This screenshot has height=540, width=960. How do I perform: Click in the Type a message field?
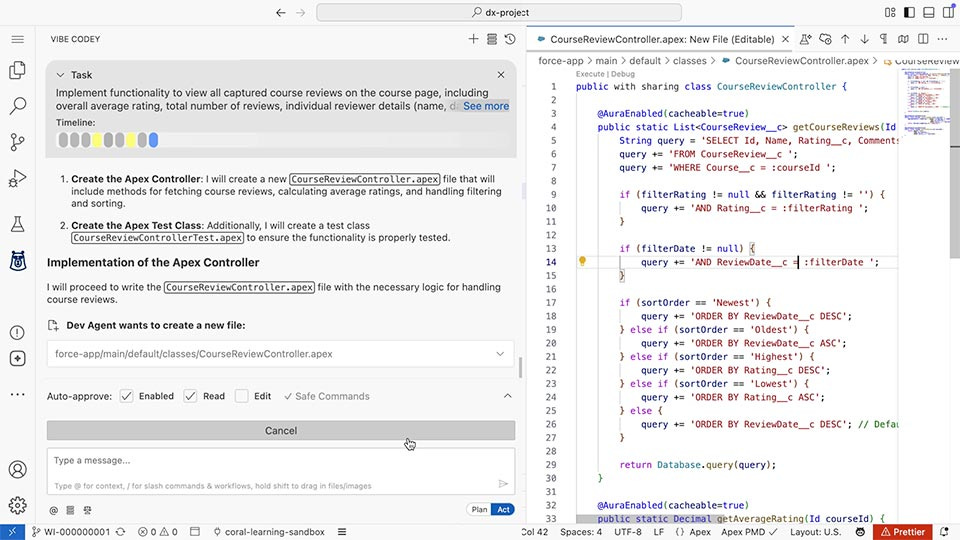point(280,470)
